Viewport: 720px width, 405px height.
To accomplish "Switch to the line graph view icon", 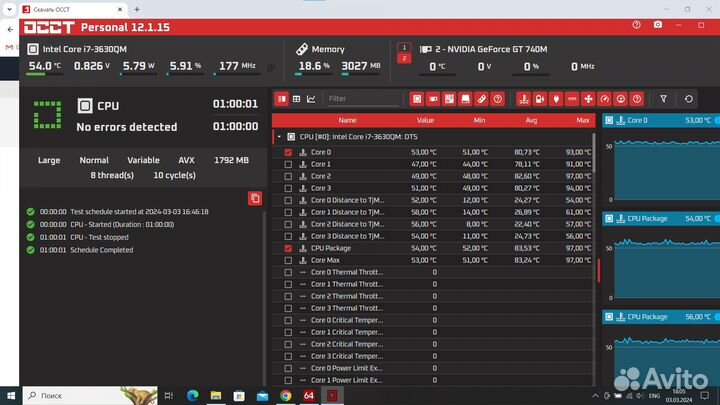I will (x=311, y=99).
